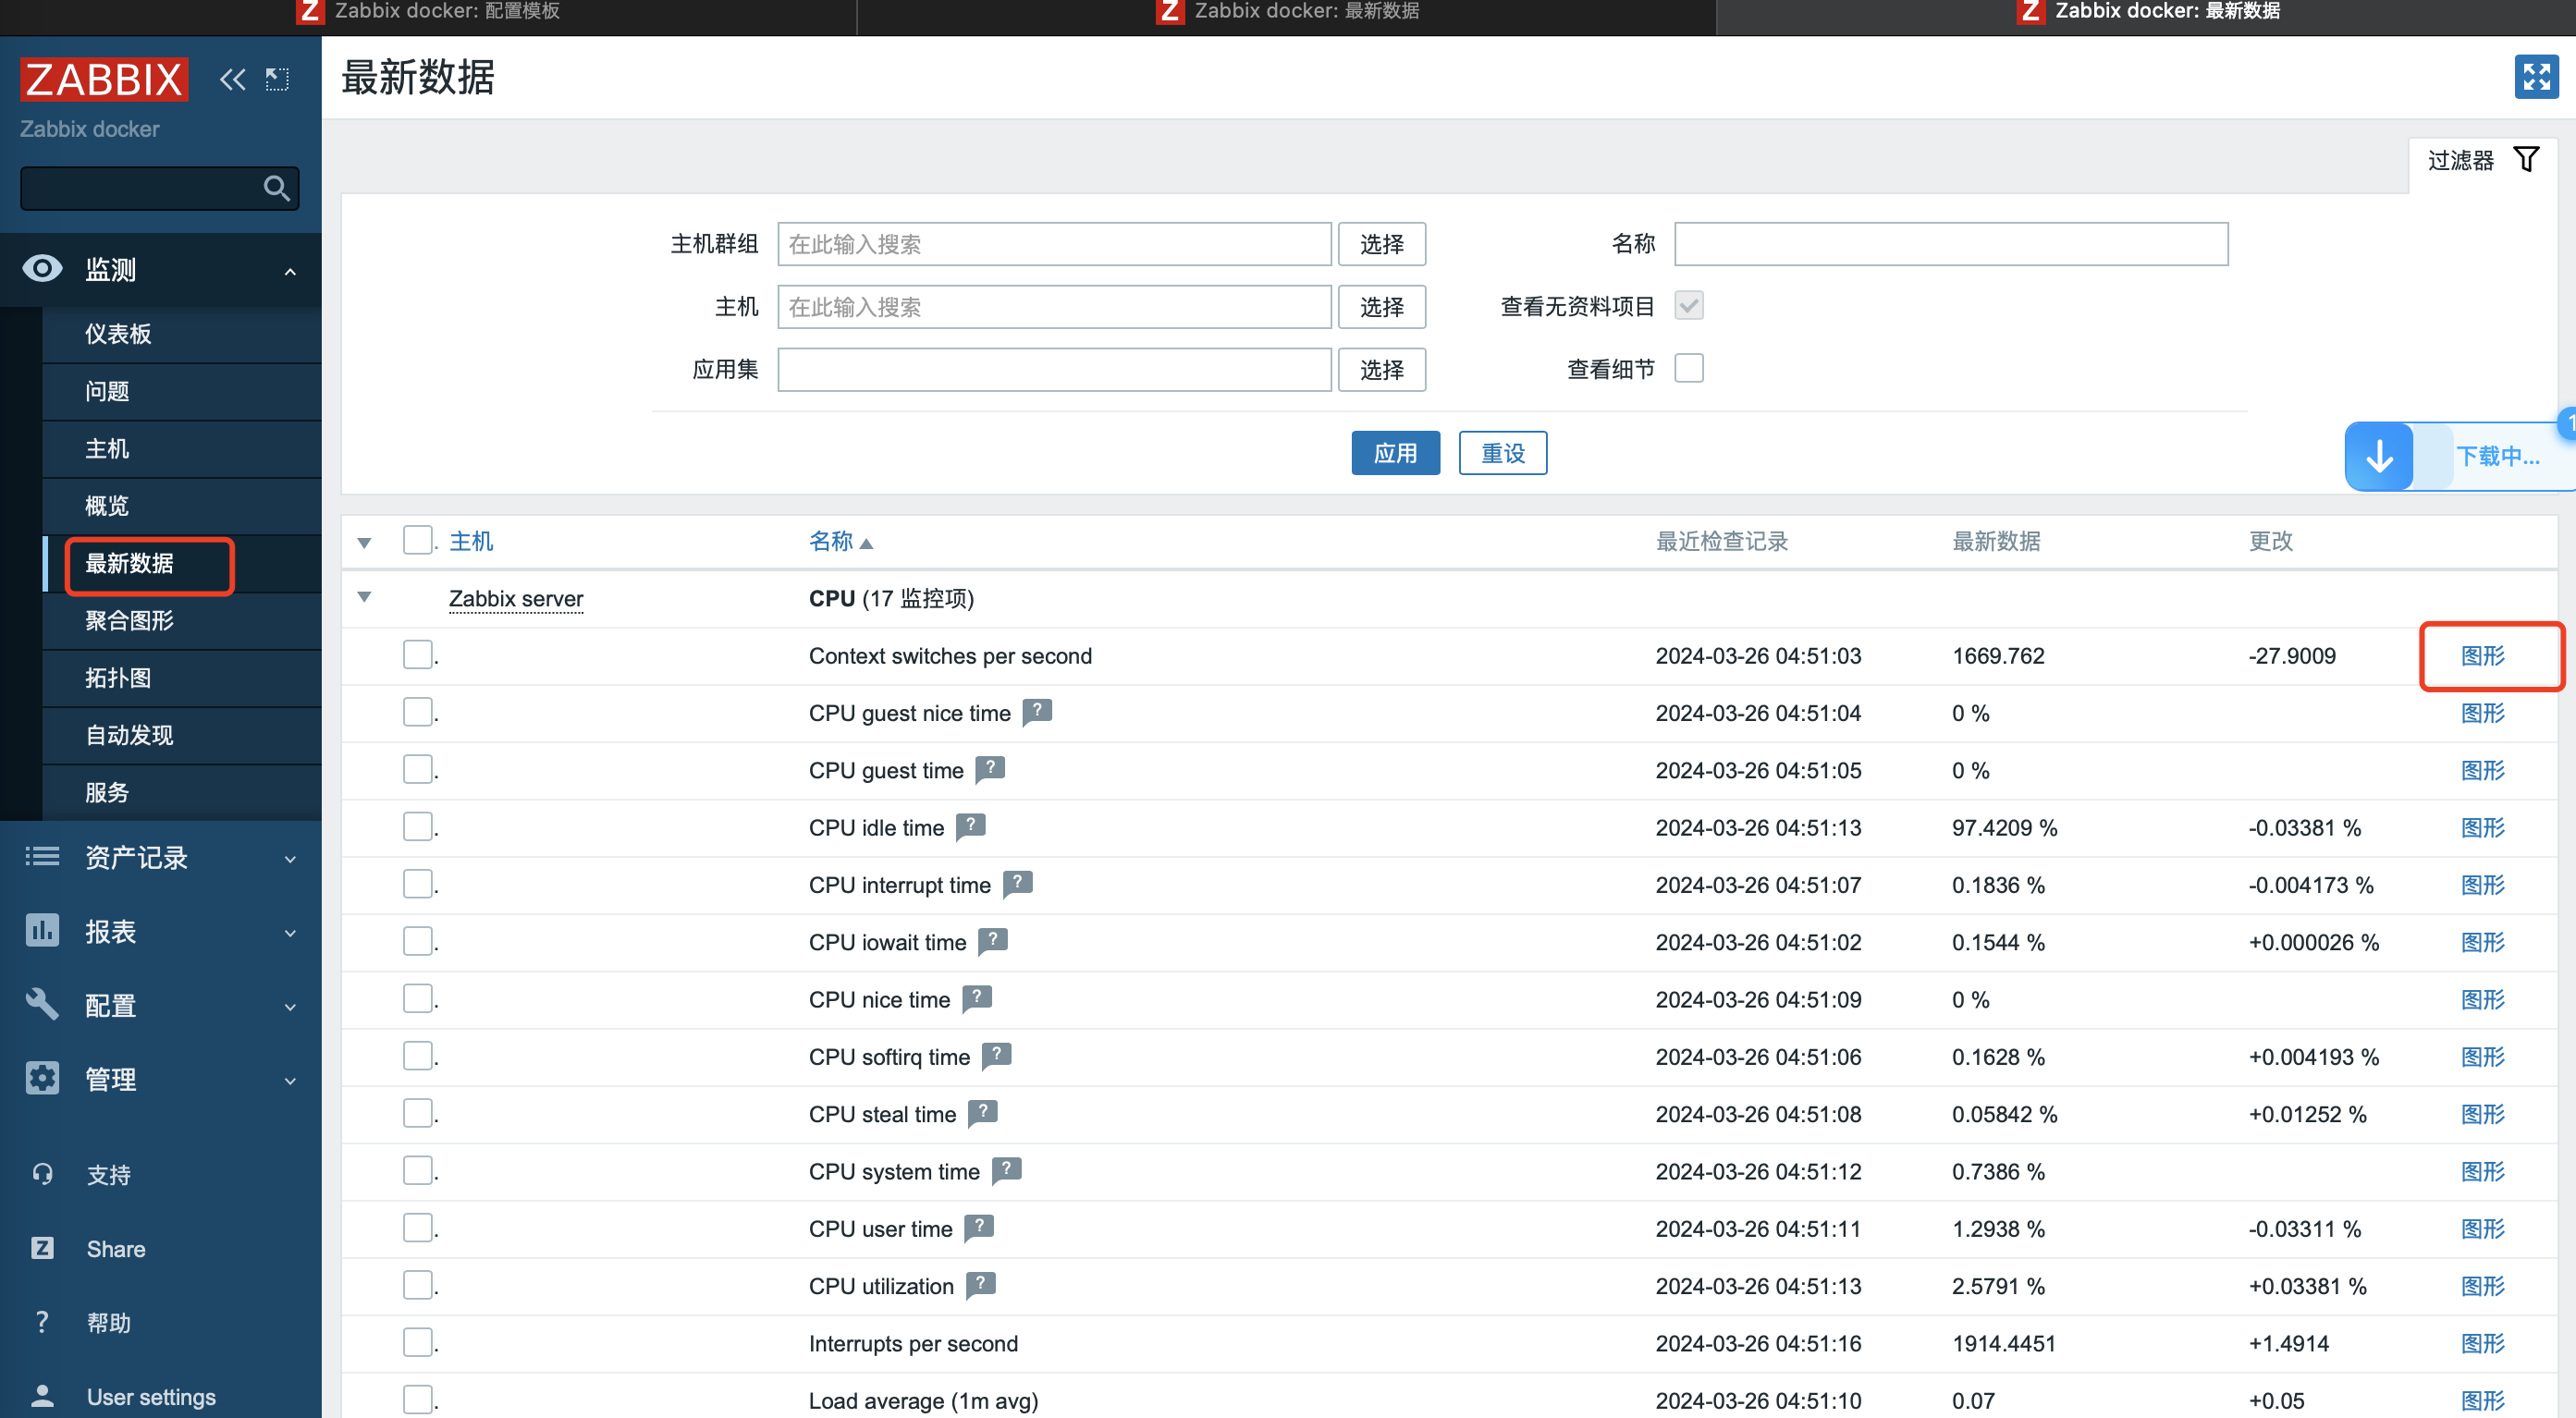Open help tooltip for CPU user time
2576x1418 pixels.
click(978, 1227)
